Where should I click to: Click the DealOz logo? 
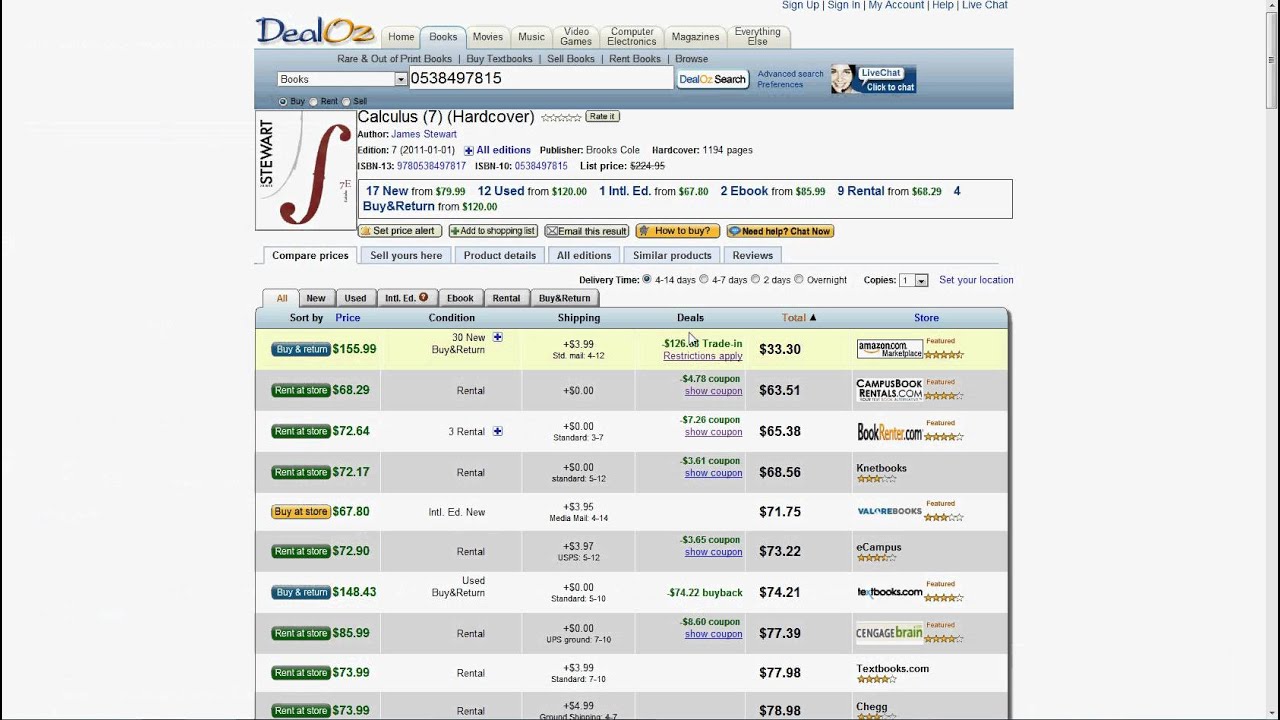tap(315, 31)
